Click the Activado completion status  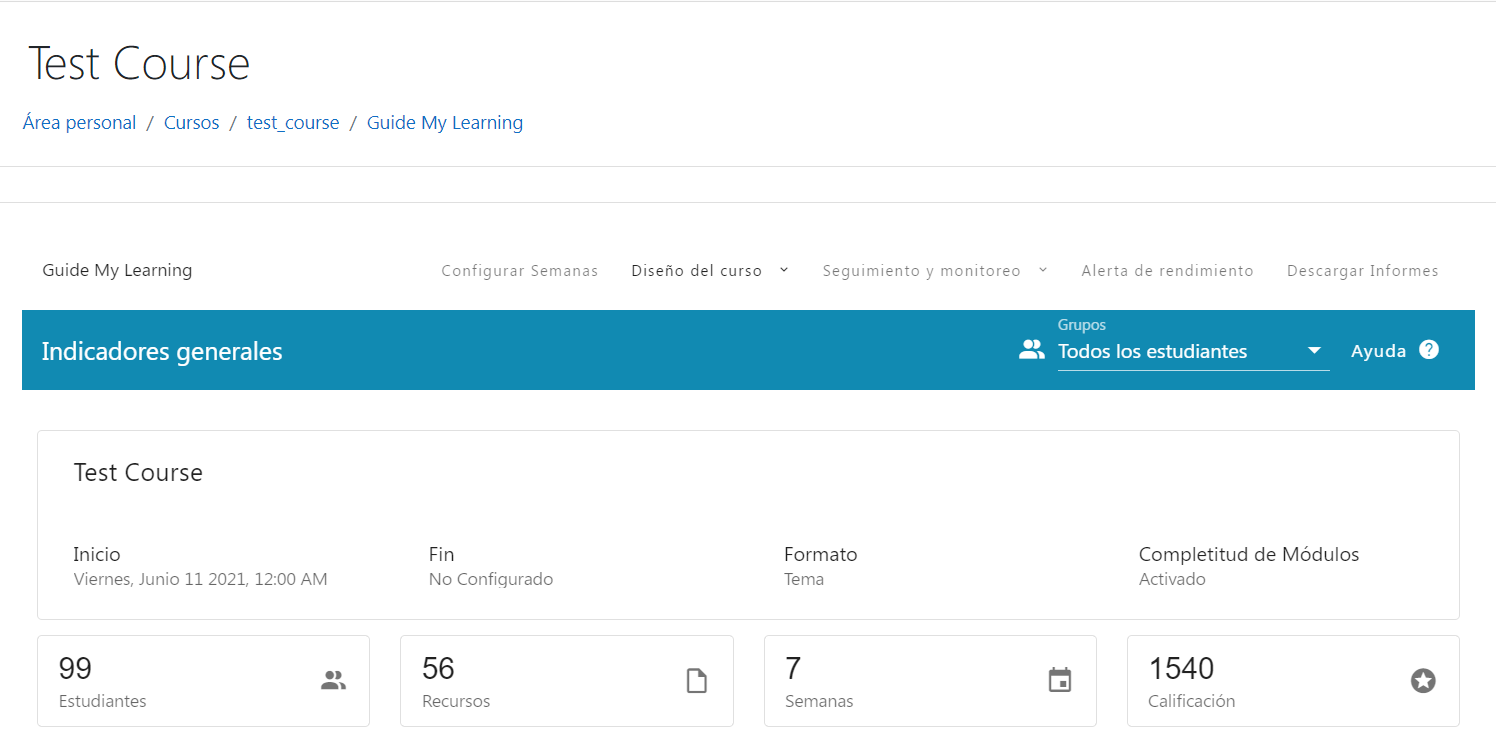[x=1172, y=579]
